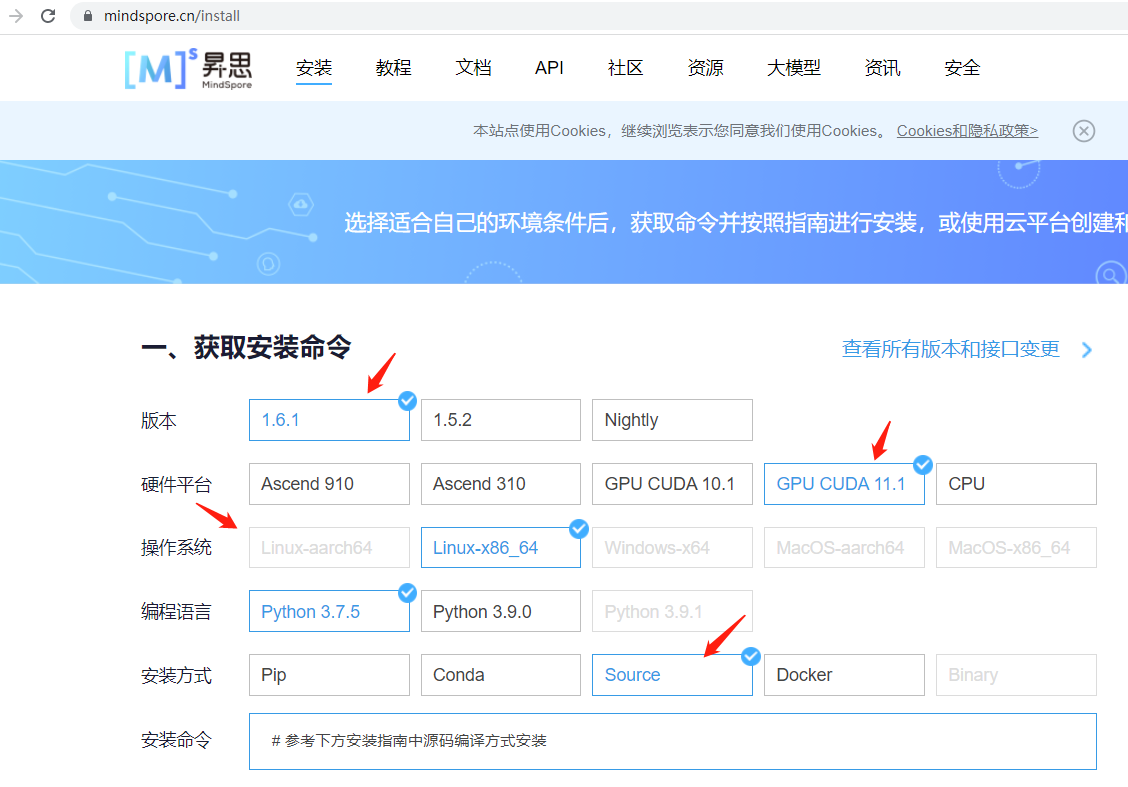
Task: Choose Conda installation method
Action: [x=501, y=675]
